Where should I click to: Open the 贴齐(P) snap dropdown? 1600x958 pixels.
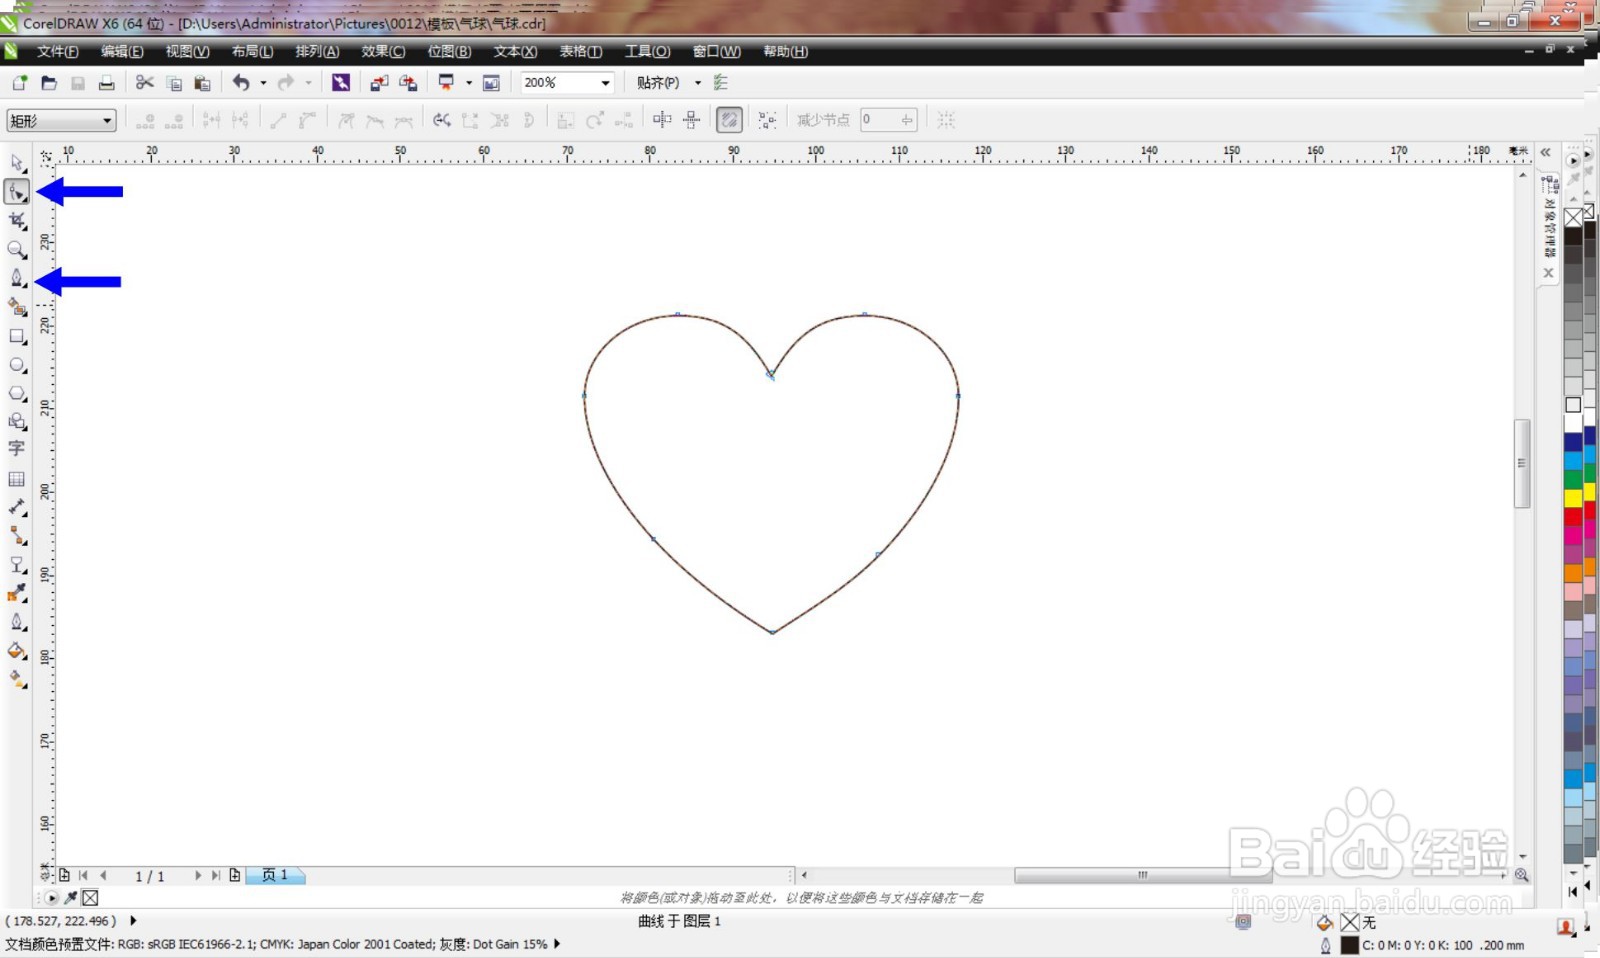tap(698, 83)
